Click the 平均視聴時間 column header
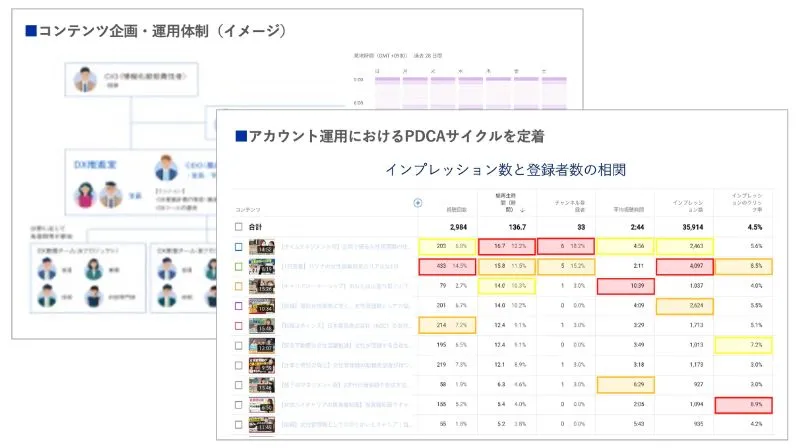The width and height of the screenshot is (800, 448). [x=629, y=210]
